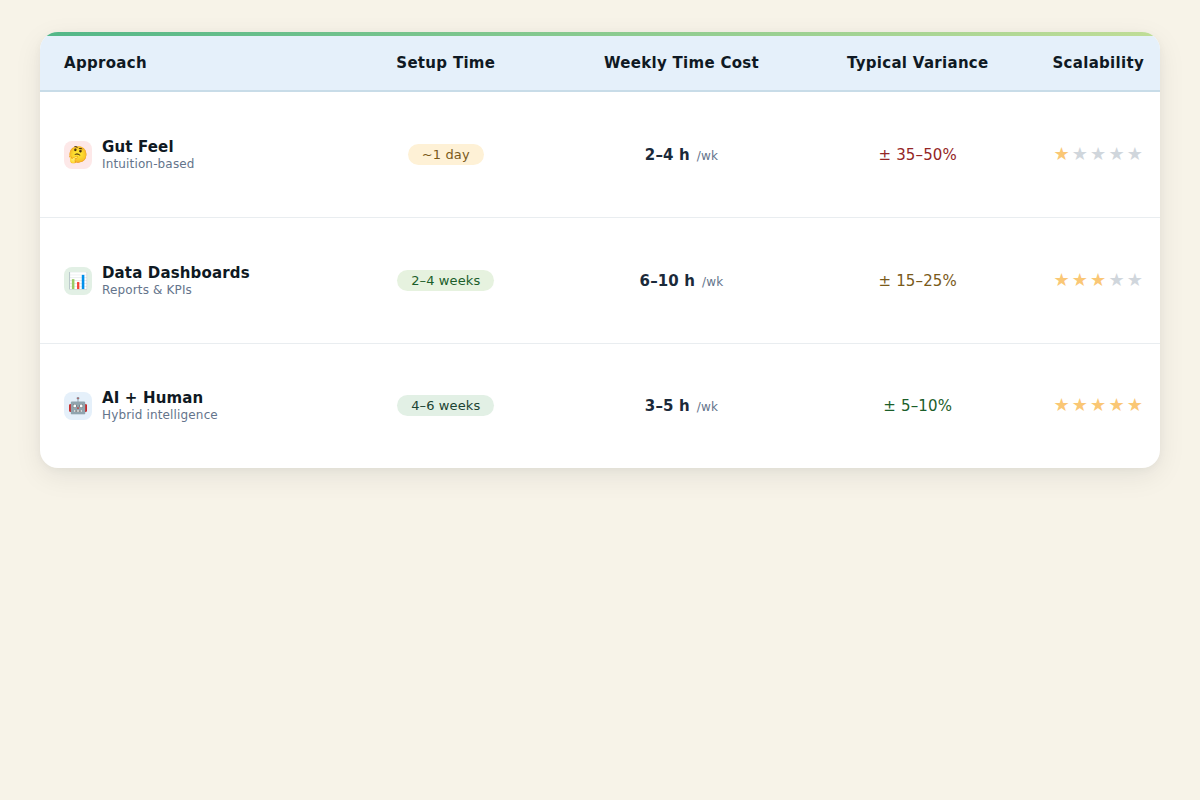Image resolution: width=1200 pixels, height=800 pixels.
Task: Click the ± 5–10% variance value
Action: coord(918,406)
